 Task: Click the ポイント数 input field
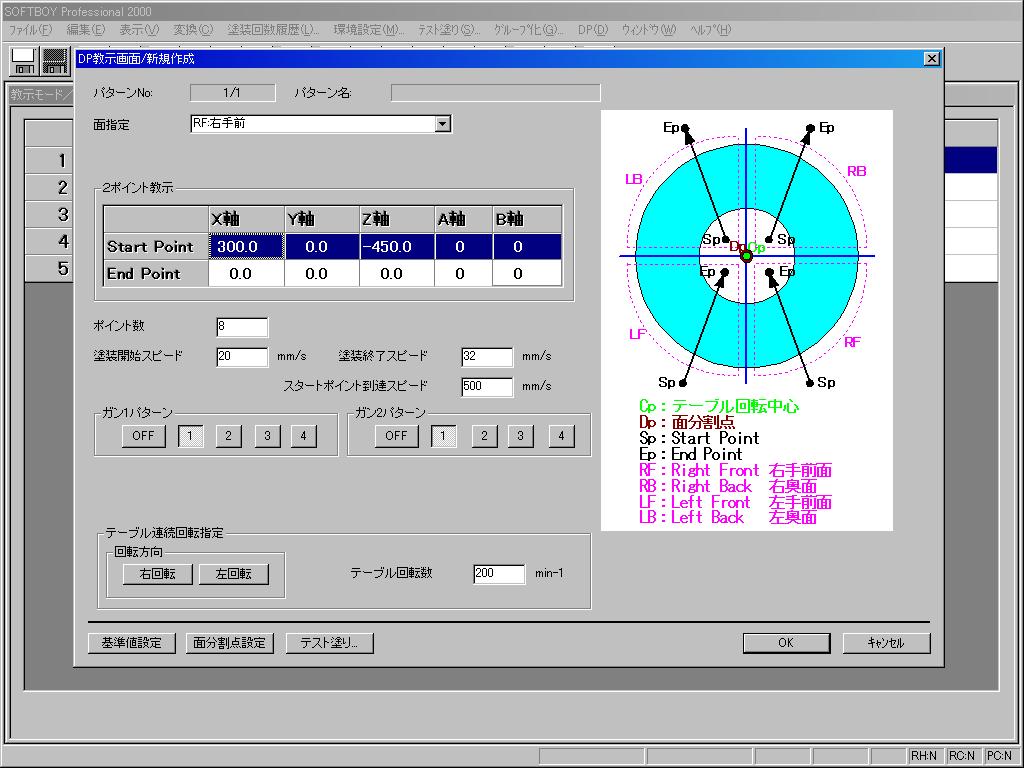(x=241, y=328)
